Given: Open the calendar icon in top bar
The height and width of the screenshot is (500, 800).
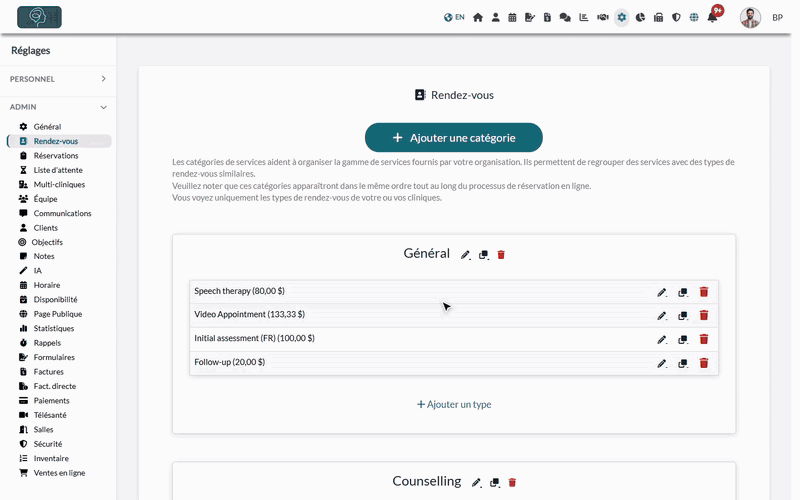Looking at the screenshot, I should [512, 17].
